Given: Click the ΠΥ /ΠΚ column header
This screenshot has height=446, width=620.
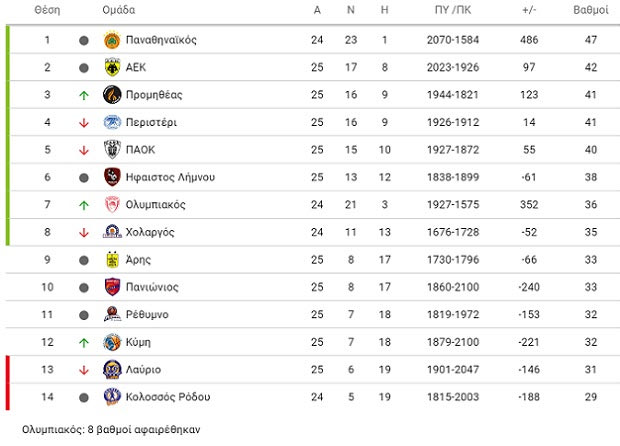Looking at the screenshot, I should click(453, 10).
